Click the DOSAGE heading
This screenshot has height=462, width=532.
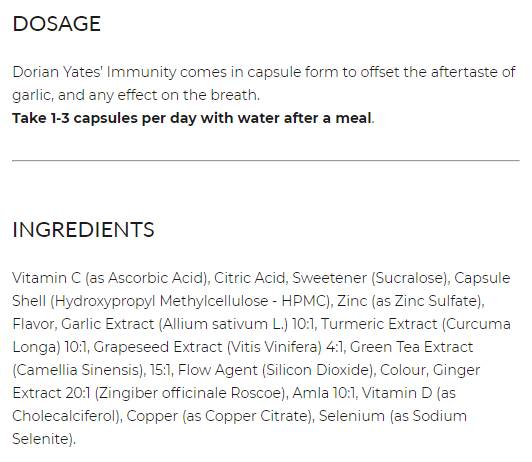(x=56, y=24)
